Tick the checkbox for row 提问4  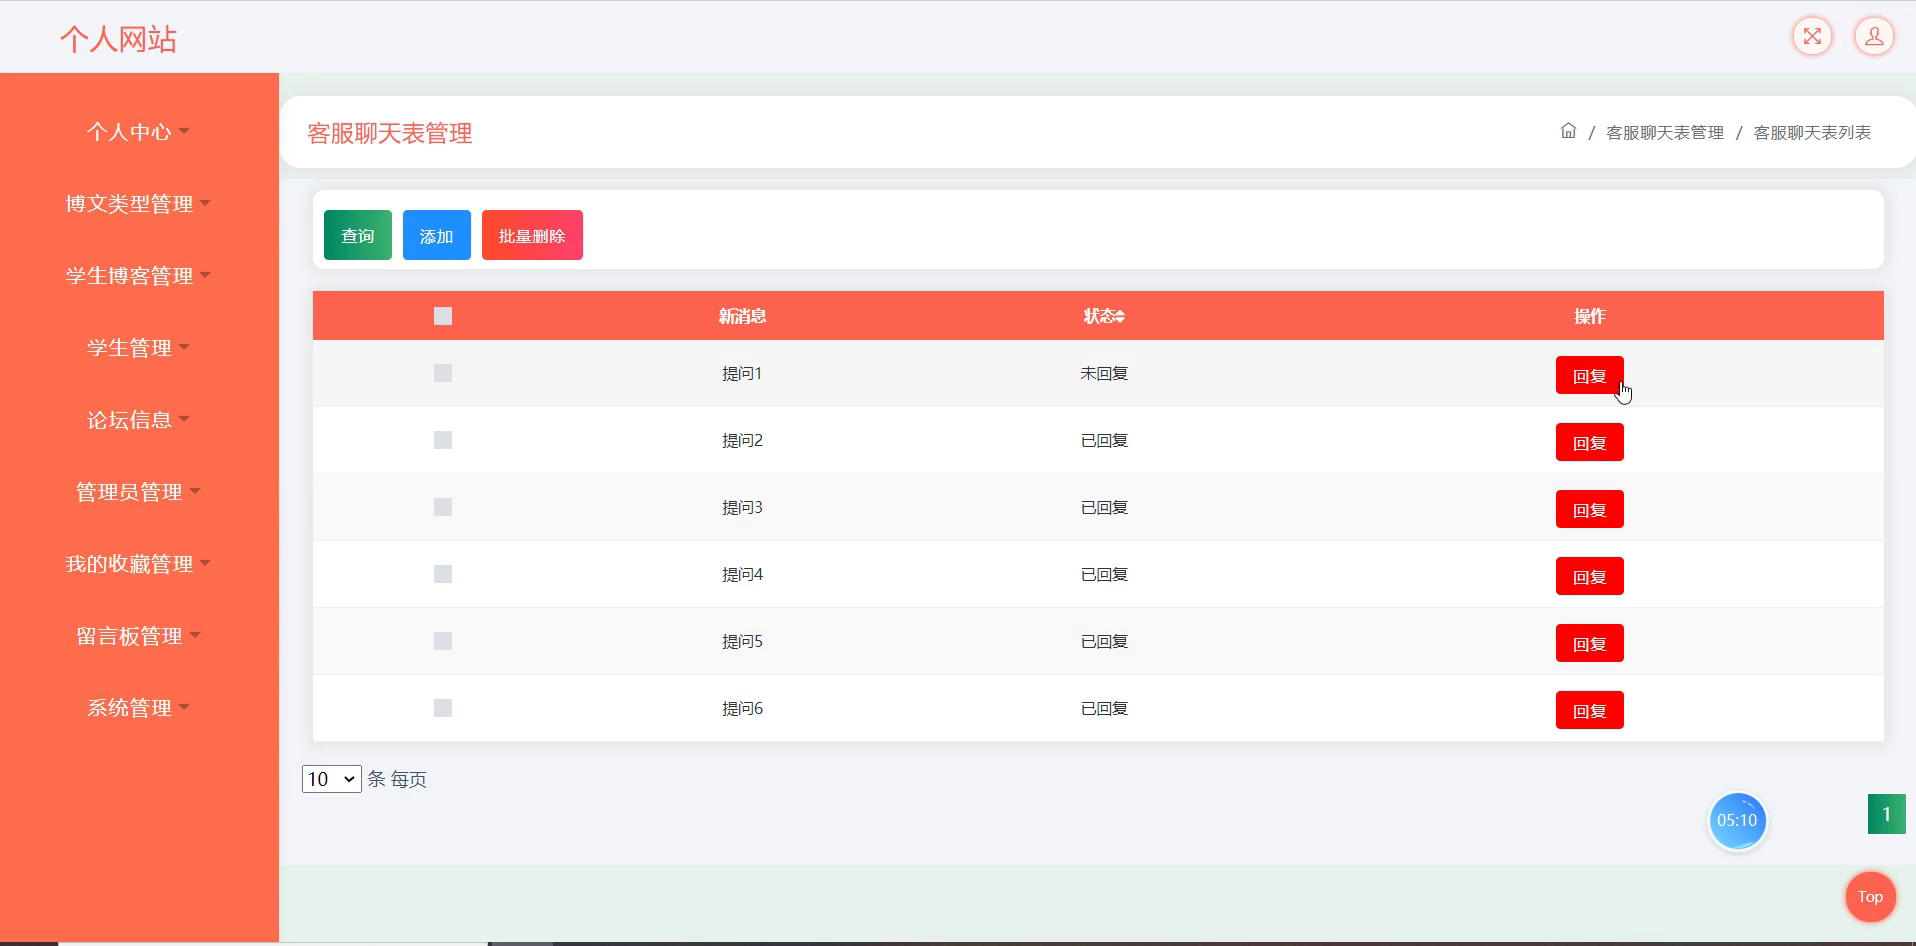point(443,574)
